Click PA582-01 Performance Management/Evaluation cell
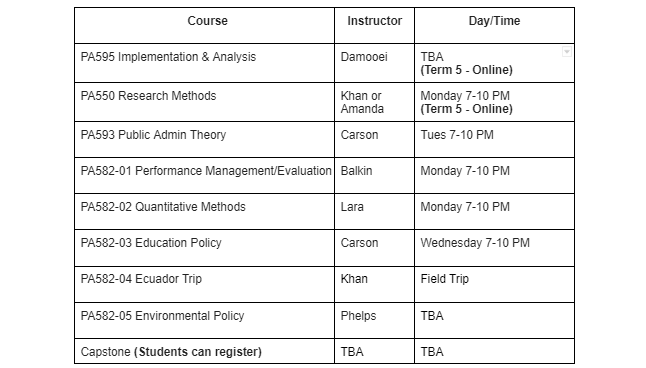This screenshot has height=368, width=646. (204, 176)
